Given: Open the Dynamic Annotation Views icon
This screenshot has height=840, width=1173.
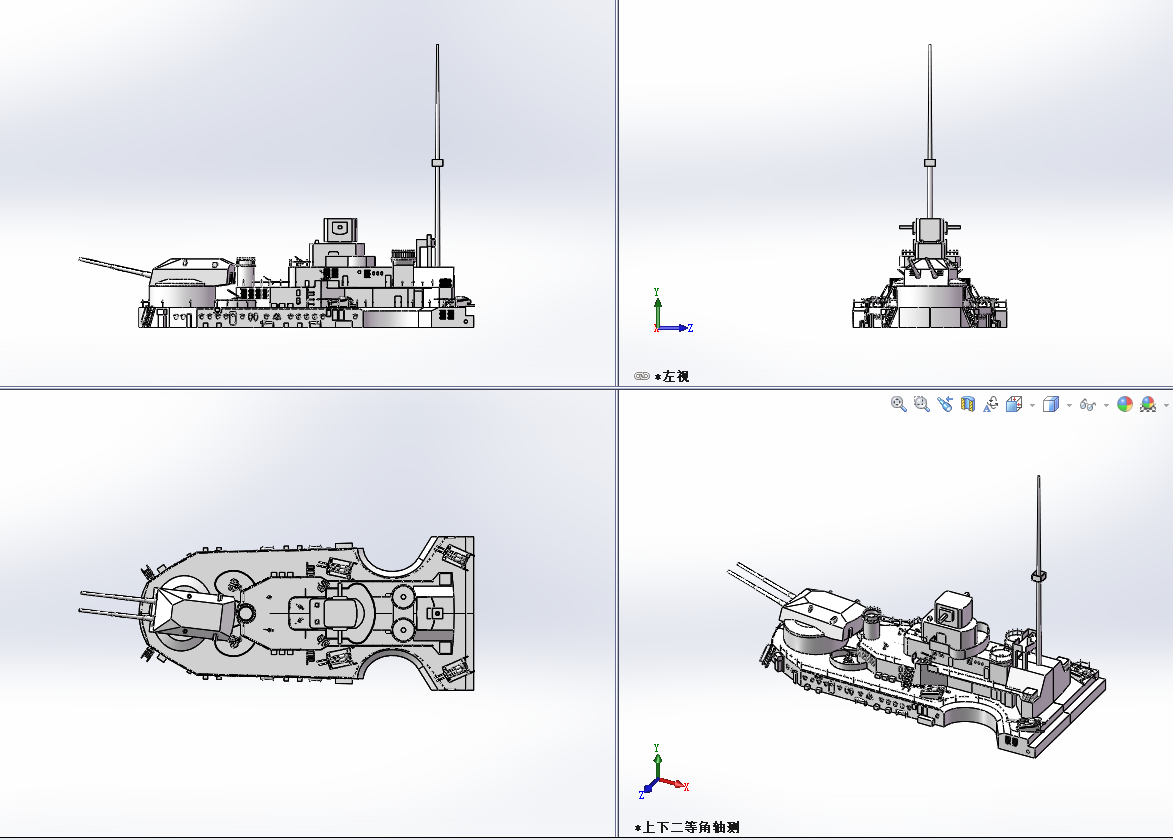Looking at the screenshot, I should [990, 405].
